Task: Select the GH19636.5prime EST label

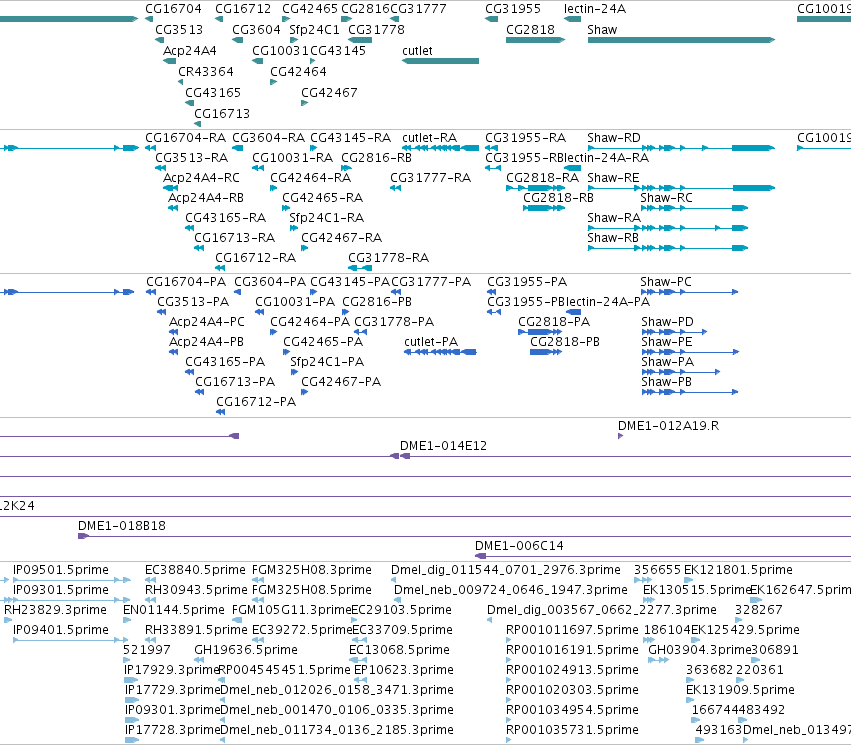Action: 246,651
